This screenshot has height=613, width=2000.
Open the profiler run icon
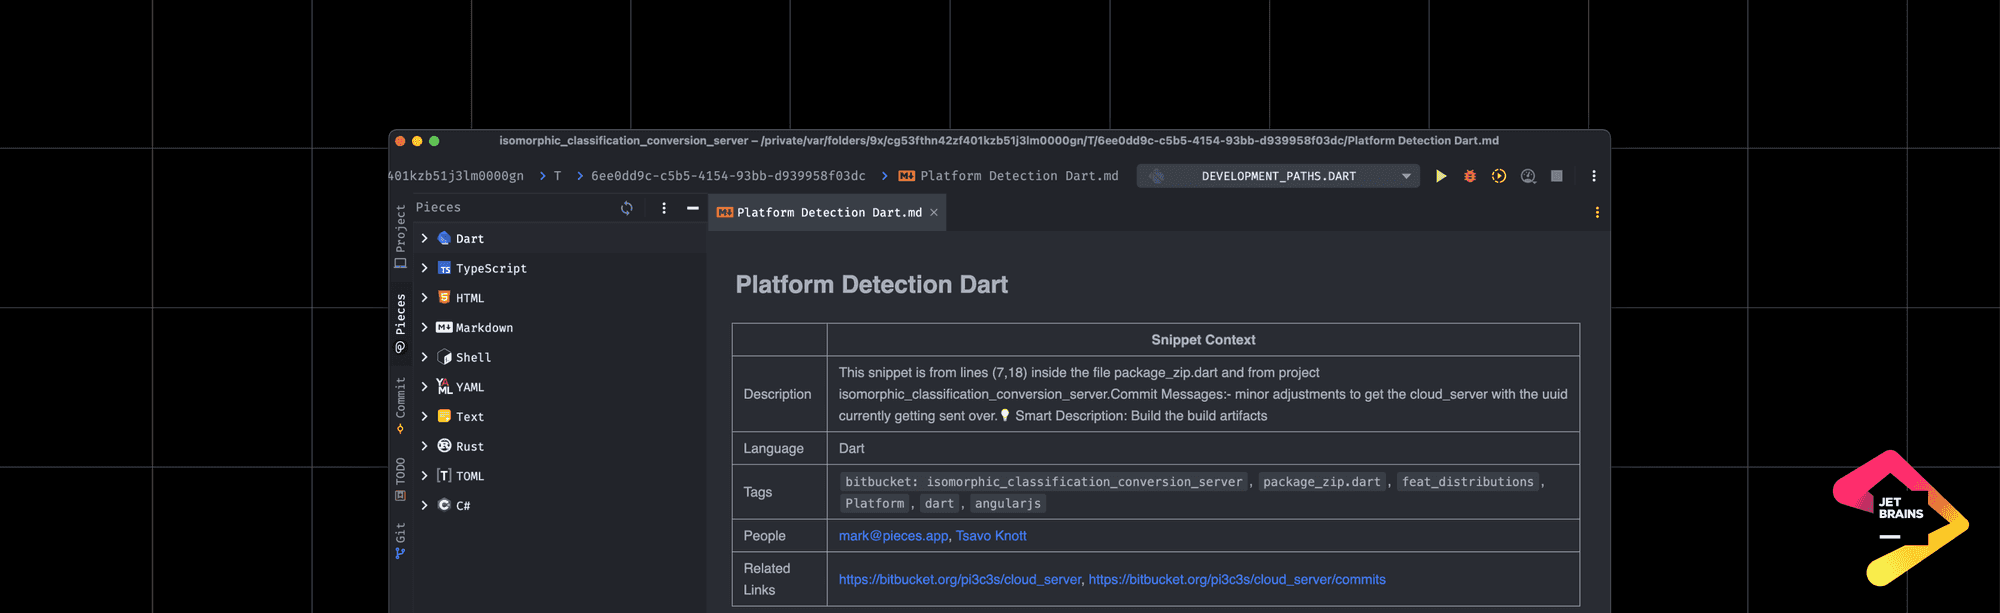pos(1528,176)
